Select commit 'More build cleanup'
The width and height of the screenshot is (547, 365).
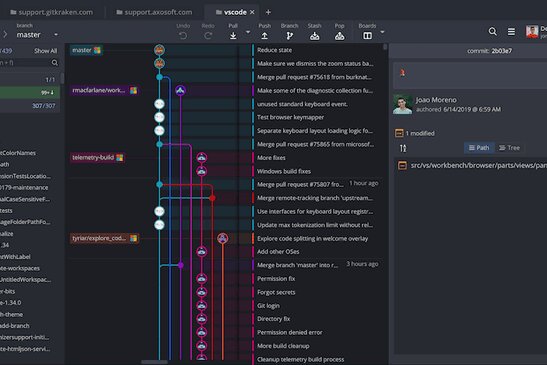coord(283,346)
